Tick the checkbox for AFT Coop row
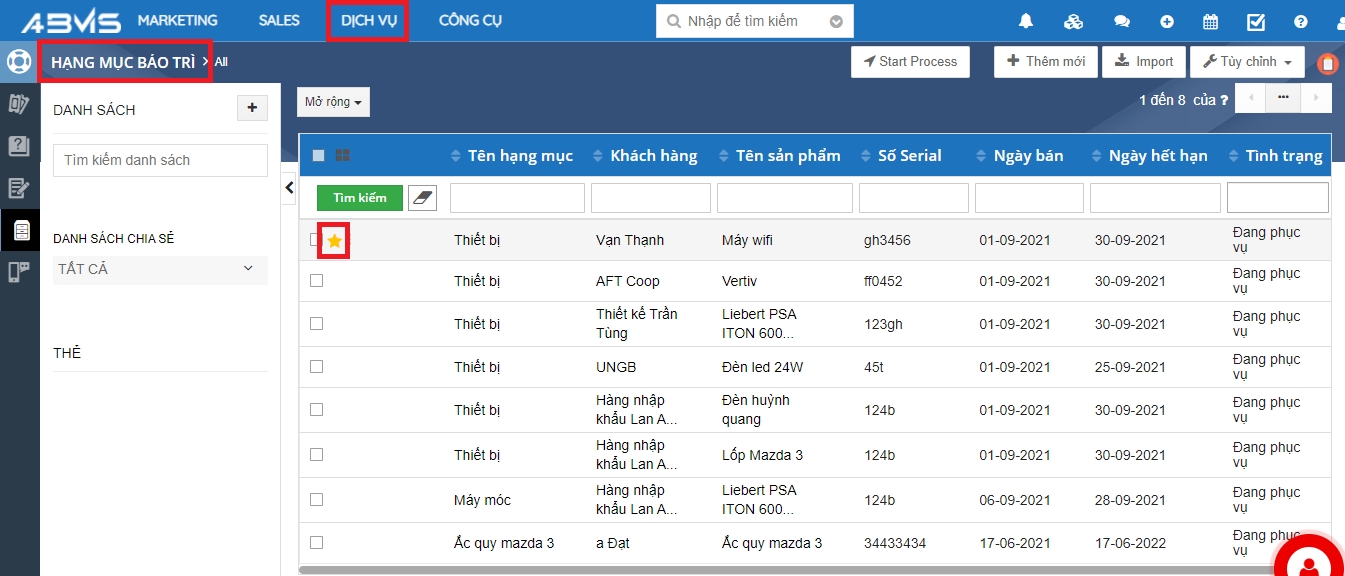 point(316,281)
